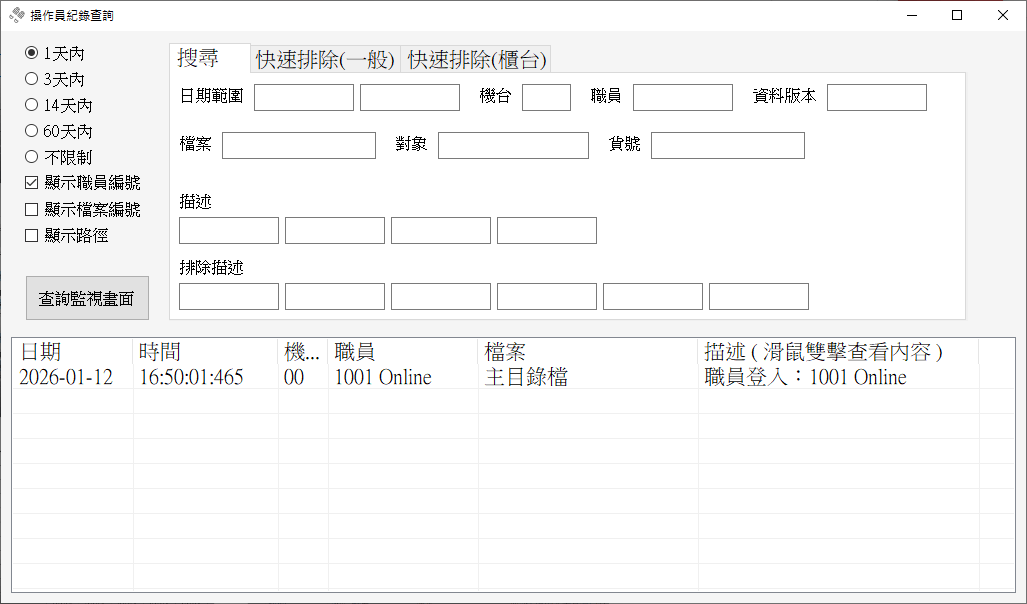Viewport: 1027px width, 604px height.
Task: Select the 14天內 option
Action: (x=31, y=104)
